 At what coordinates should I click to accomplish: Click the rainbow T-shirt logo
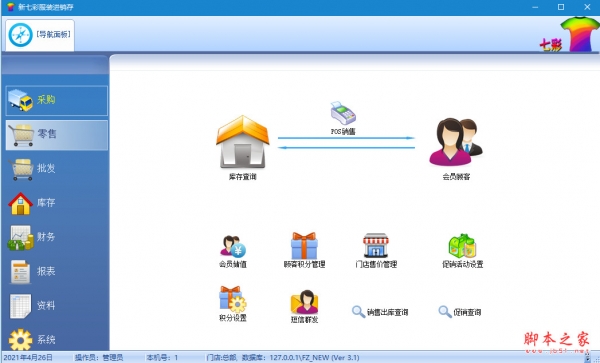point(580,34)
